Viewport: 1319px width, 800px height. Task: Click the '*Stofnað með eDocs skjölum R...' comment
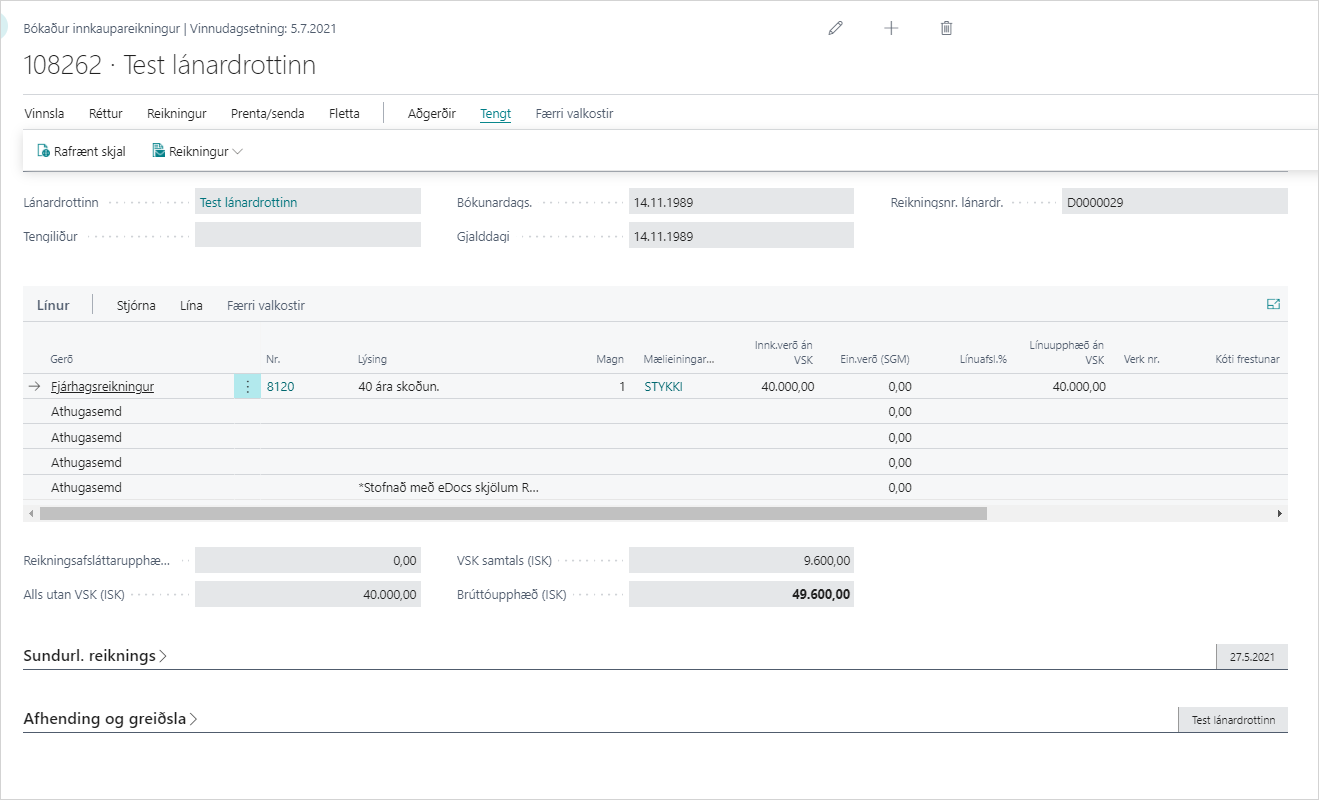click(x=448, y=488)
